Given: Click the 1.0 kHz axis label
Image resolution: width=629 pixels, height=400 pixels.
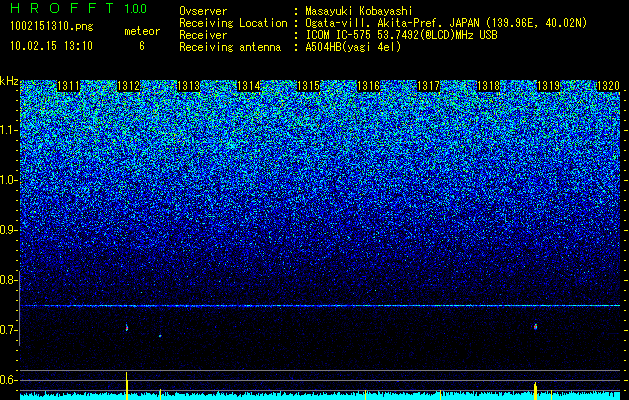Looking at the screenshot, I should (8, 181).
